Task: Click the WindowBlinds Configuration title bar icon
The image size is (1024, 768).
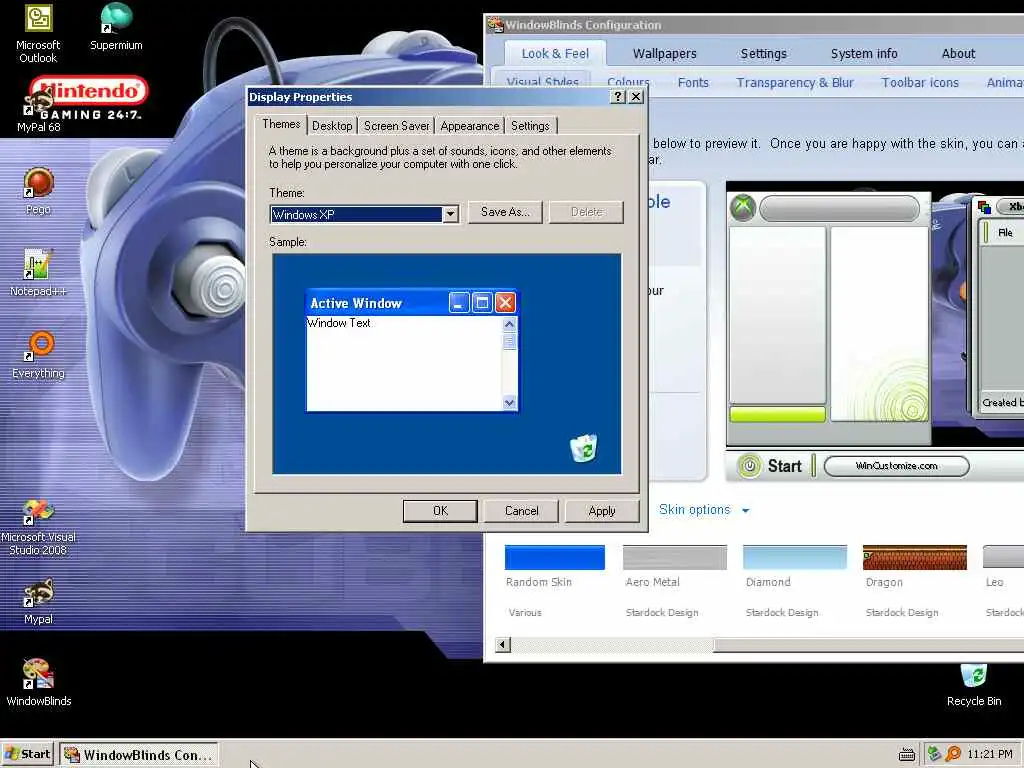Action: click(496, 25)
